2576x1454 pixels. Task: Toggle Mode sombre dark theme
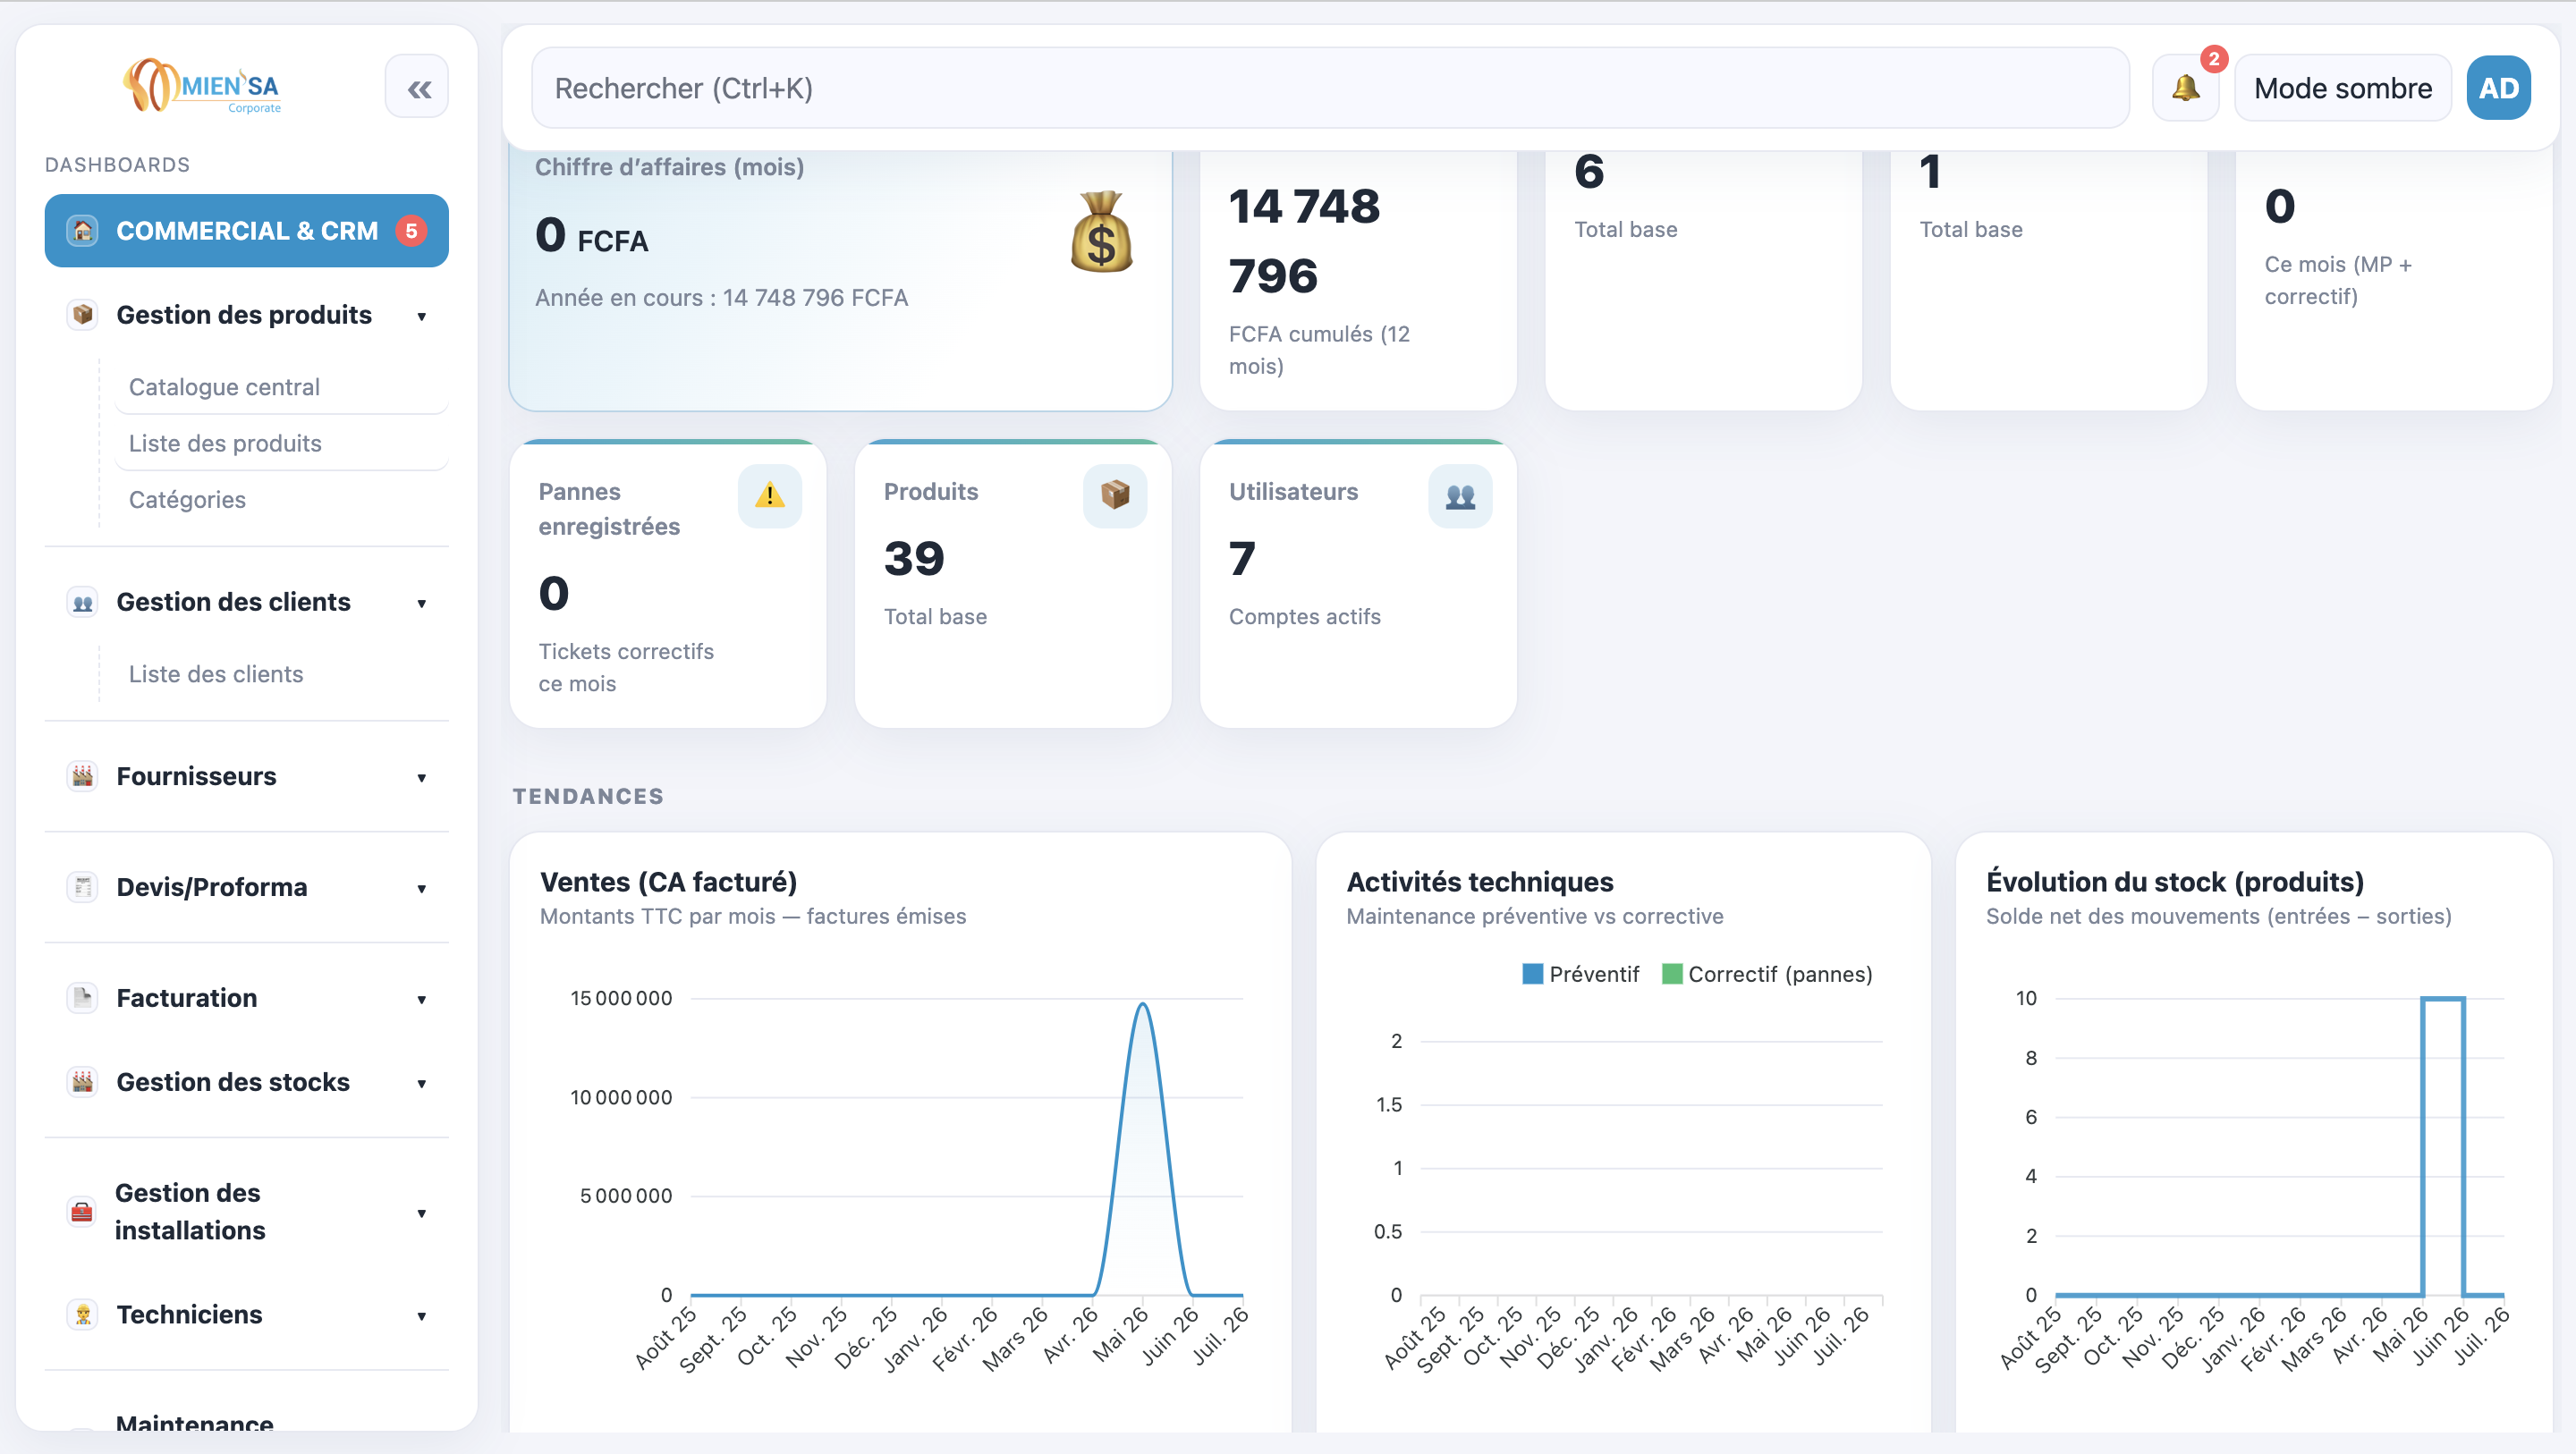coord(2342,88)
